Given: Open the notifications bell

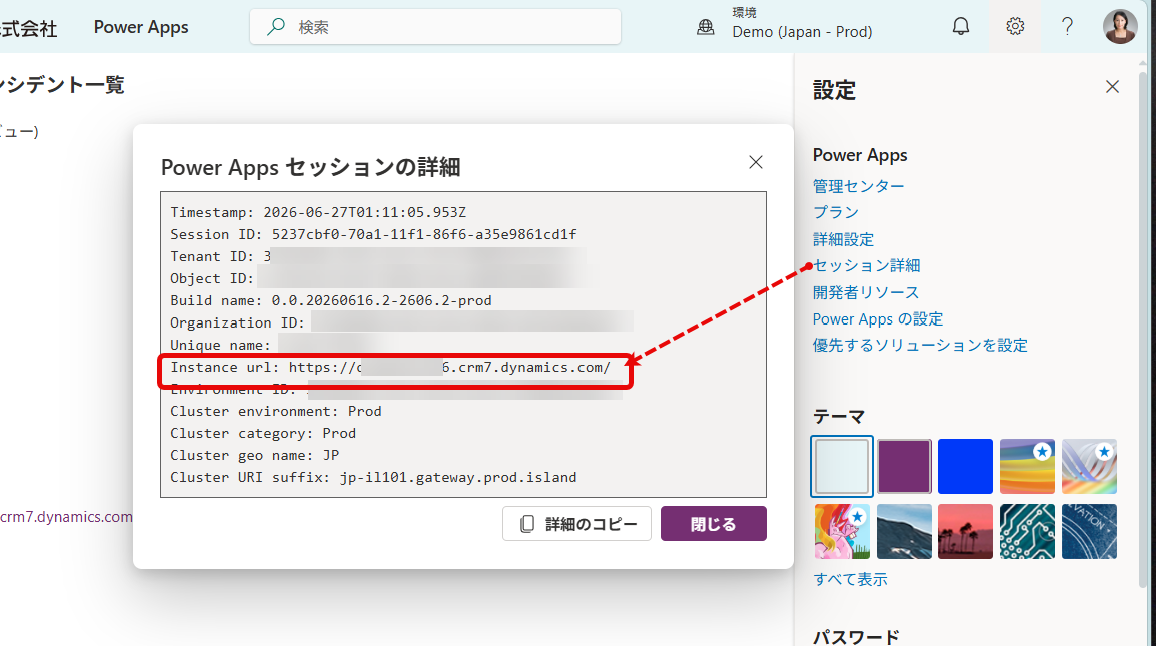Looking at the screenshot, I should pyautogui.click(x=961, y=27).
